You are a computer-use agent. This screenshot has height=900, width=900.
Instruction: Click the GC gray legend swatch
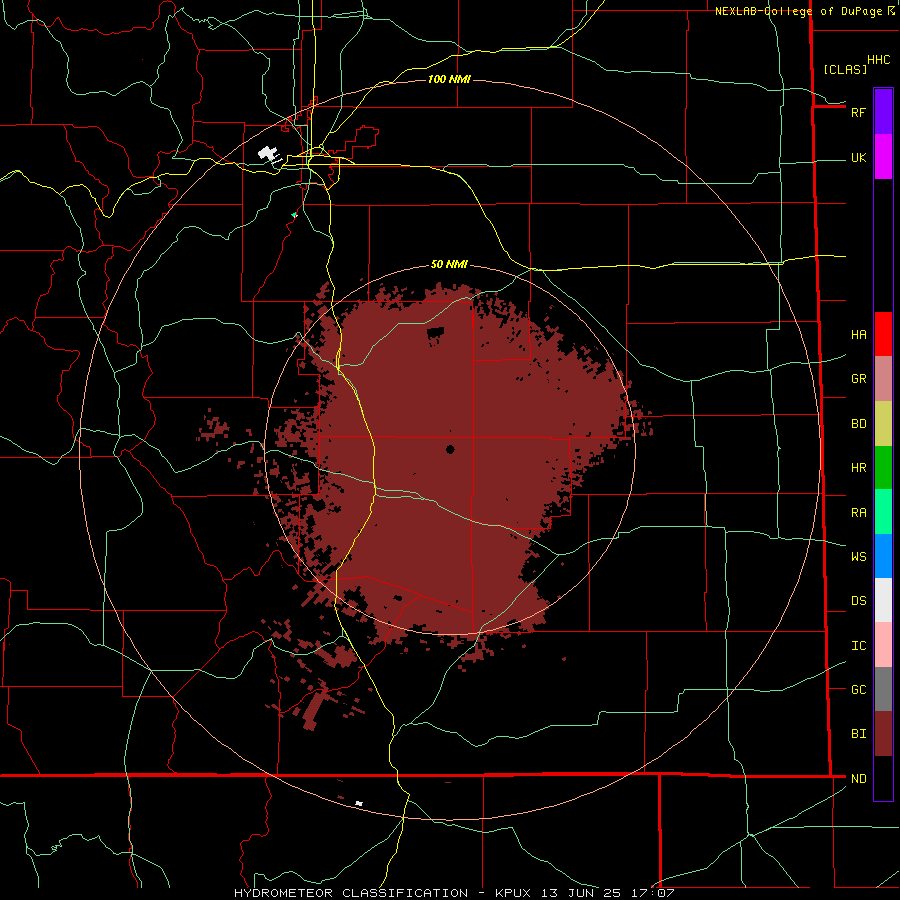(883, 689)
